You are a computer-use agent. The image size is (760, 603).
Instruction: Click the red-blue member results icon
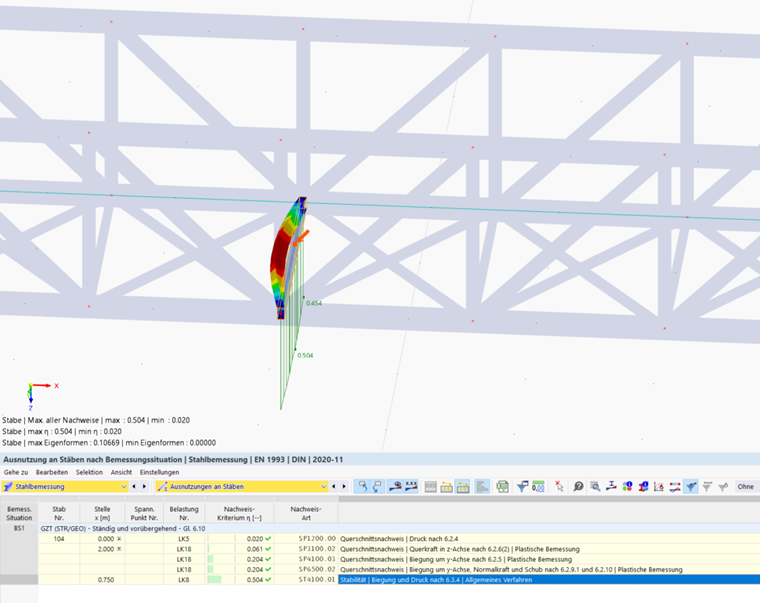pos(675,486)
